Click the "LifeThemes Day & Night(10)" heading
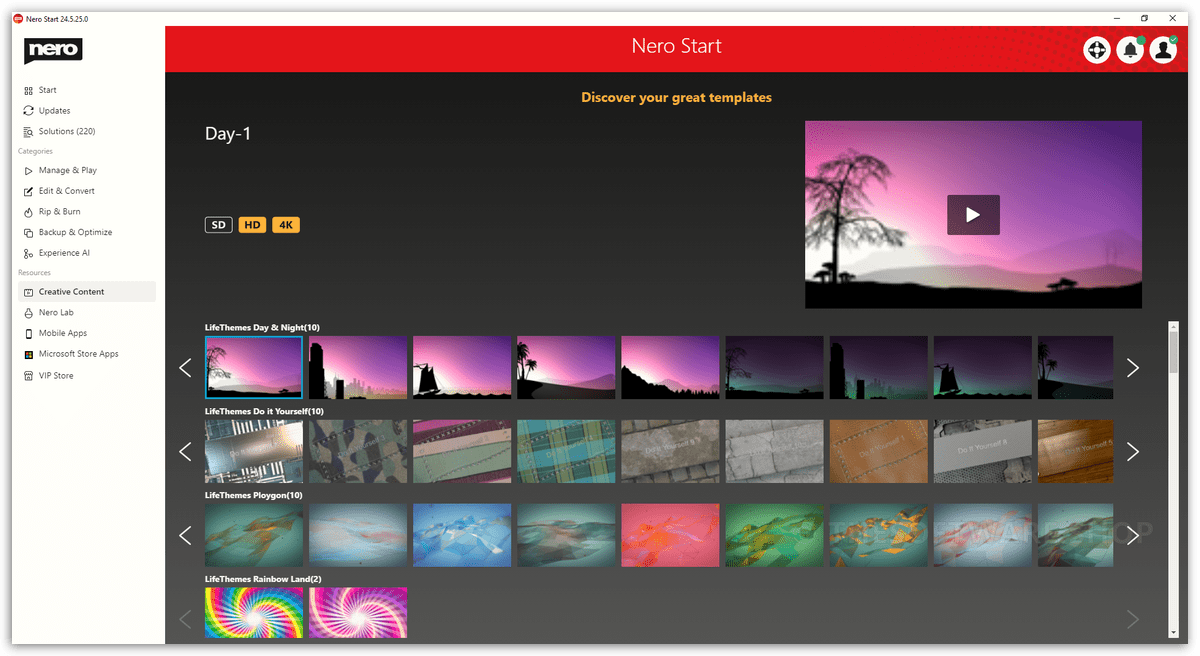Screen dimensions: 1200x656 262,328
